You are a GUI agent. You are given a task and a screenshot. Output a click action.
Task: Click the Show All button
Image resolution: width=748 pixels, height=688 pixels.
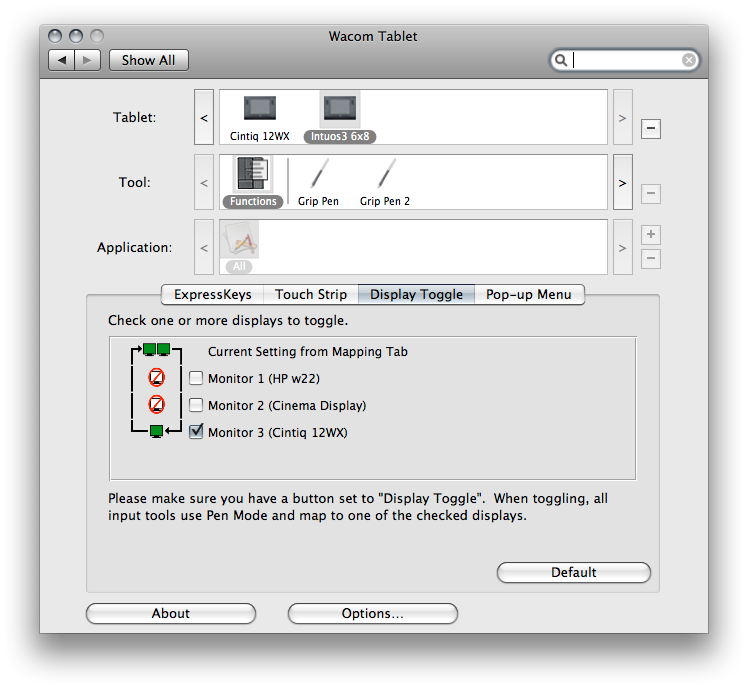(148, 60)
